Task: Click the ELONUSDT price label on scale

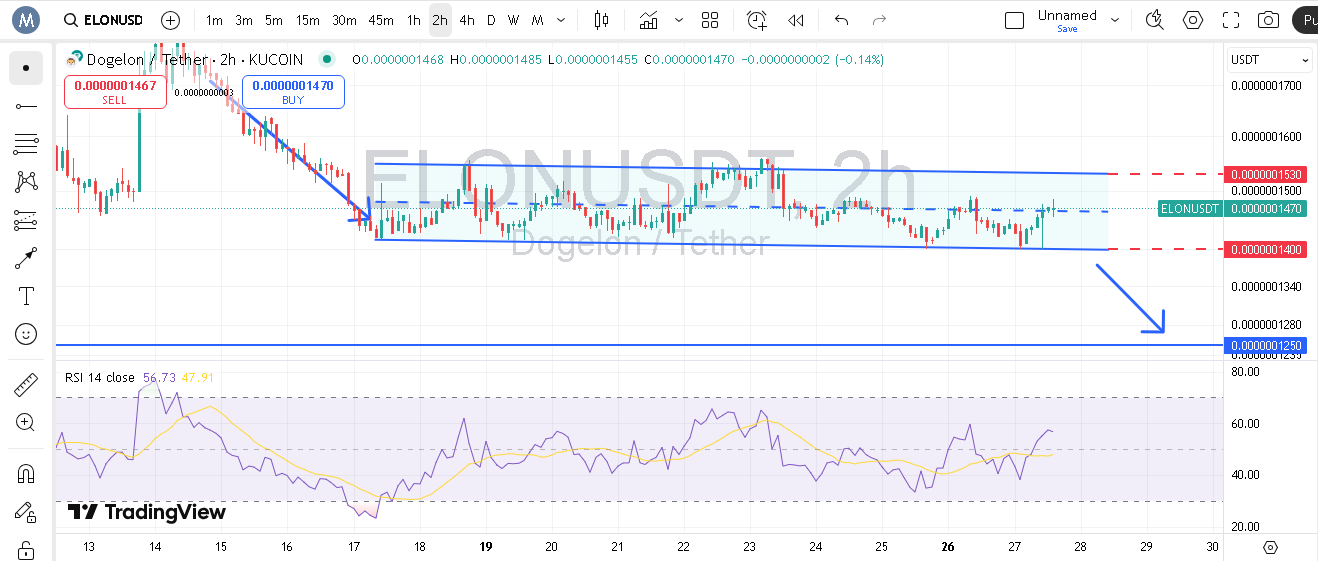Action: click(1190, 209)
